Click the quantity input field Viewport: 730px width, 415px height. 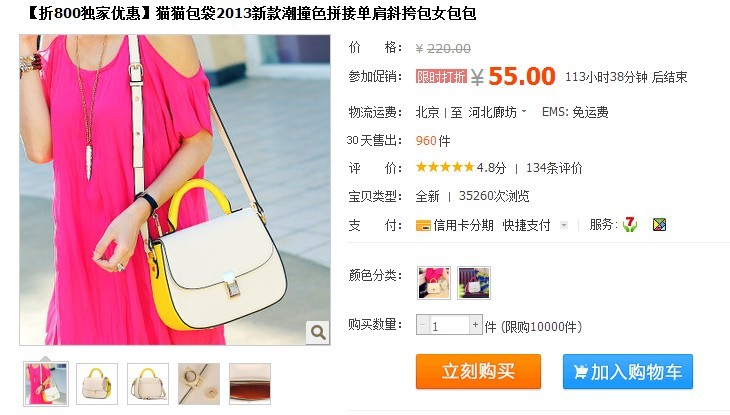449,325
